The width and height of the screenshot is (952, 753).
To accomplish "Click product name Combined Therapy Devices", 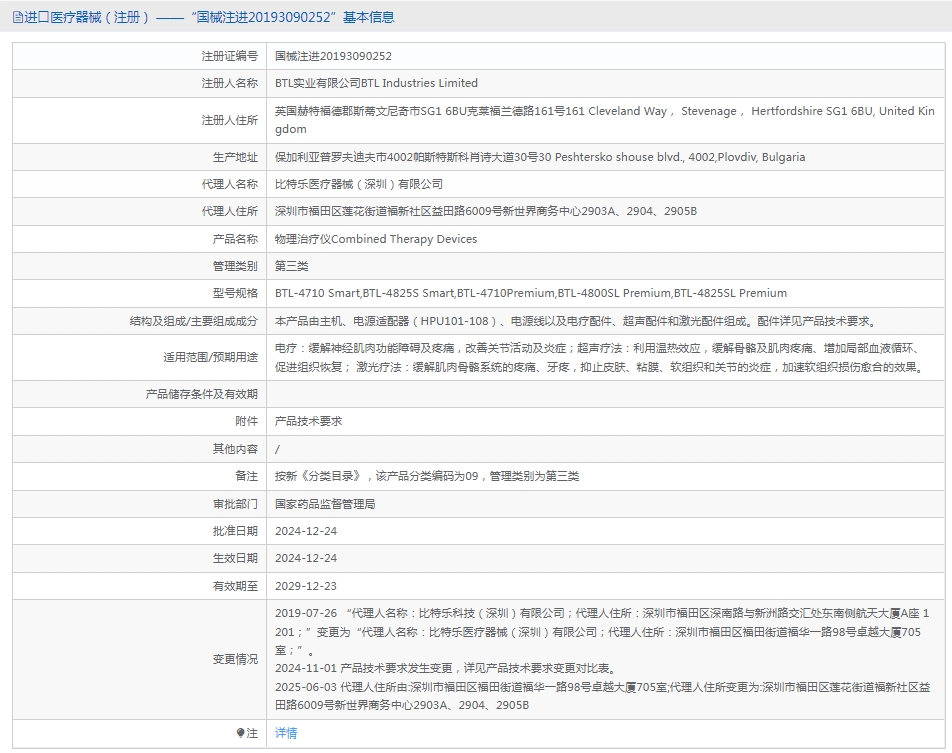I will [x=376, y=239].
